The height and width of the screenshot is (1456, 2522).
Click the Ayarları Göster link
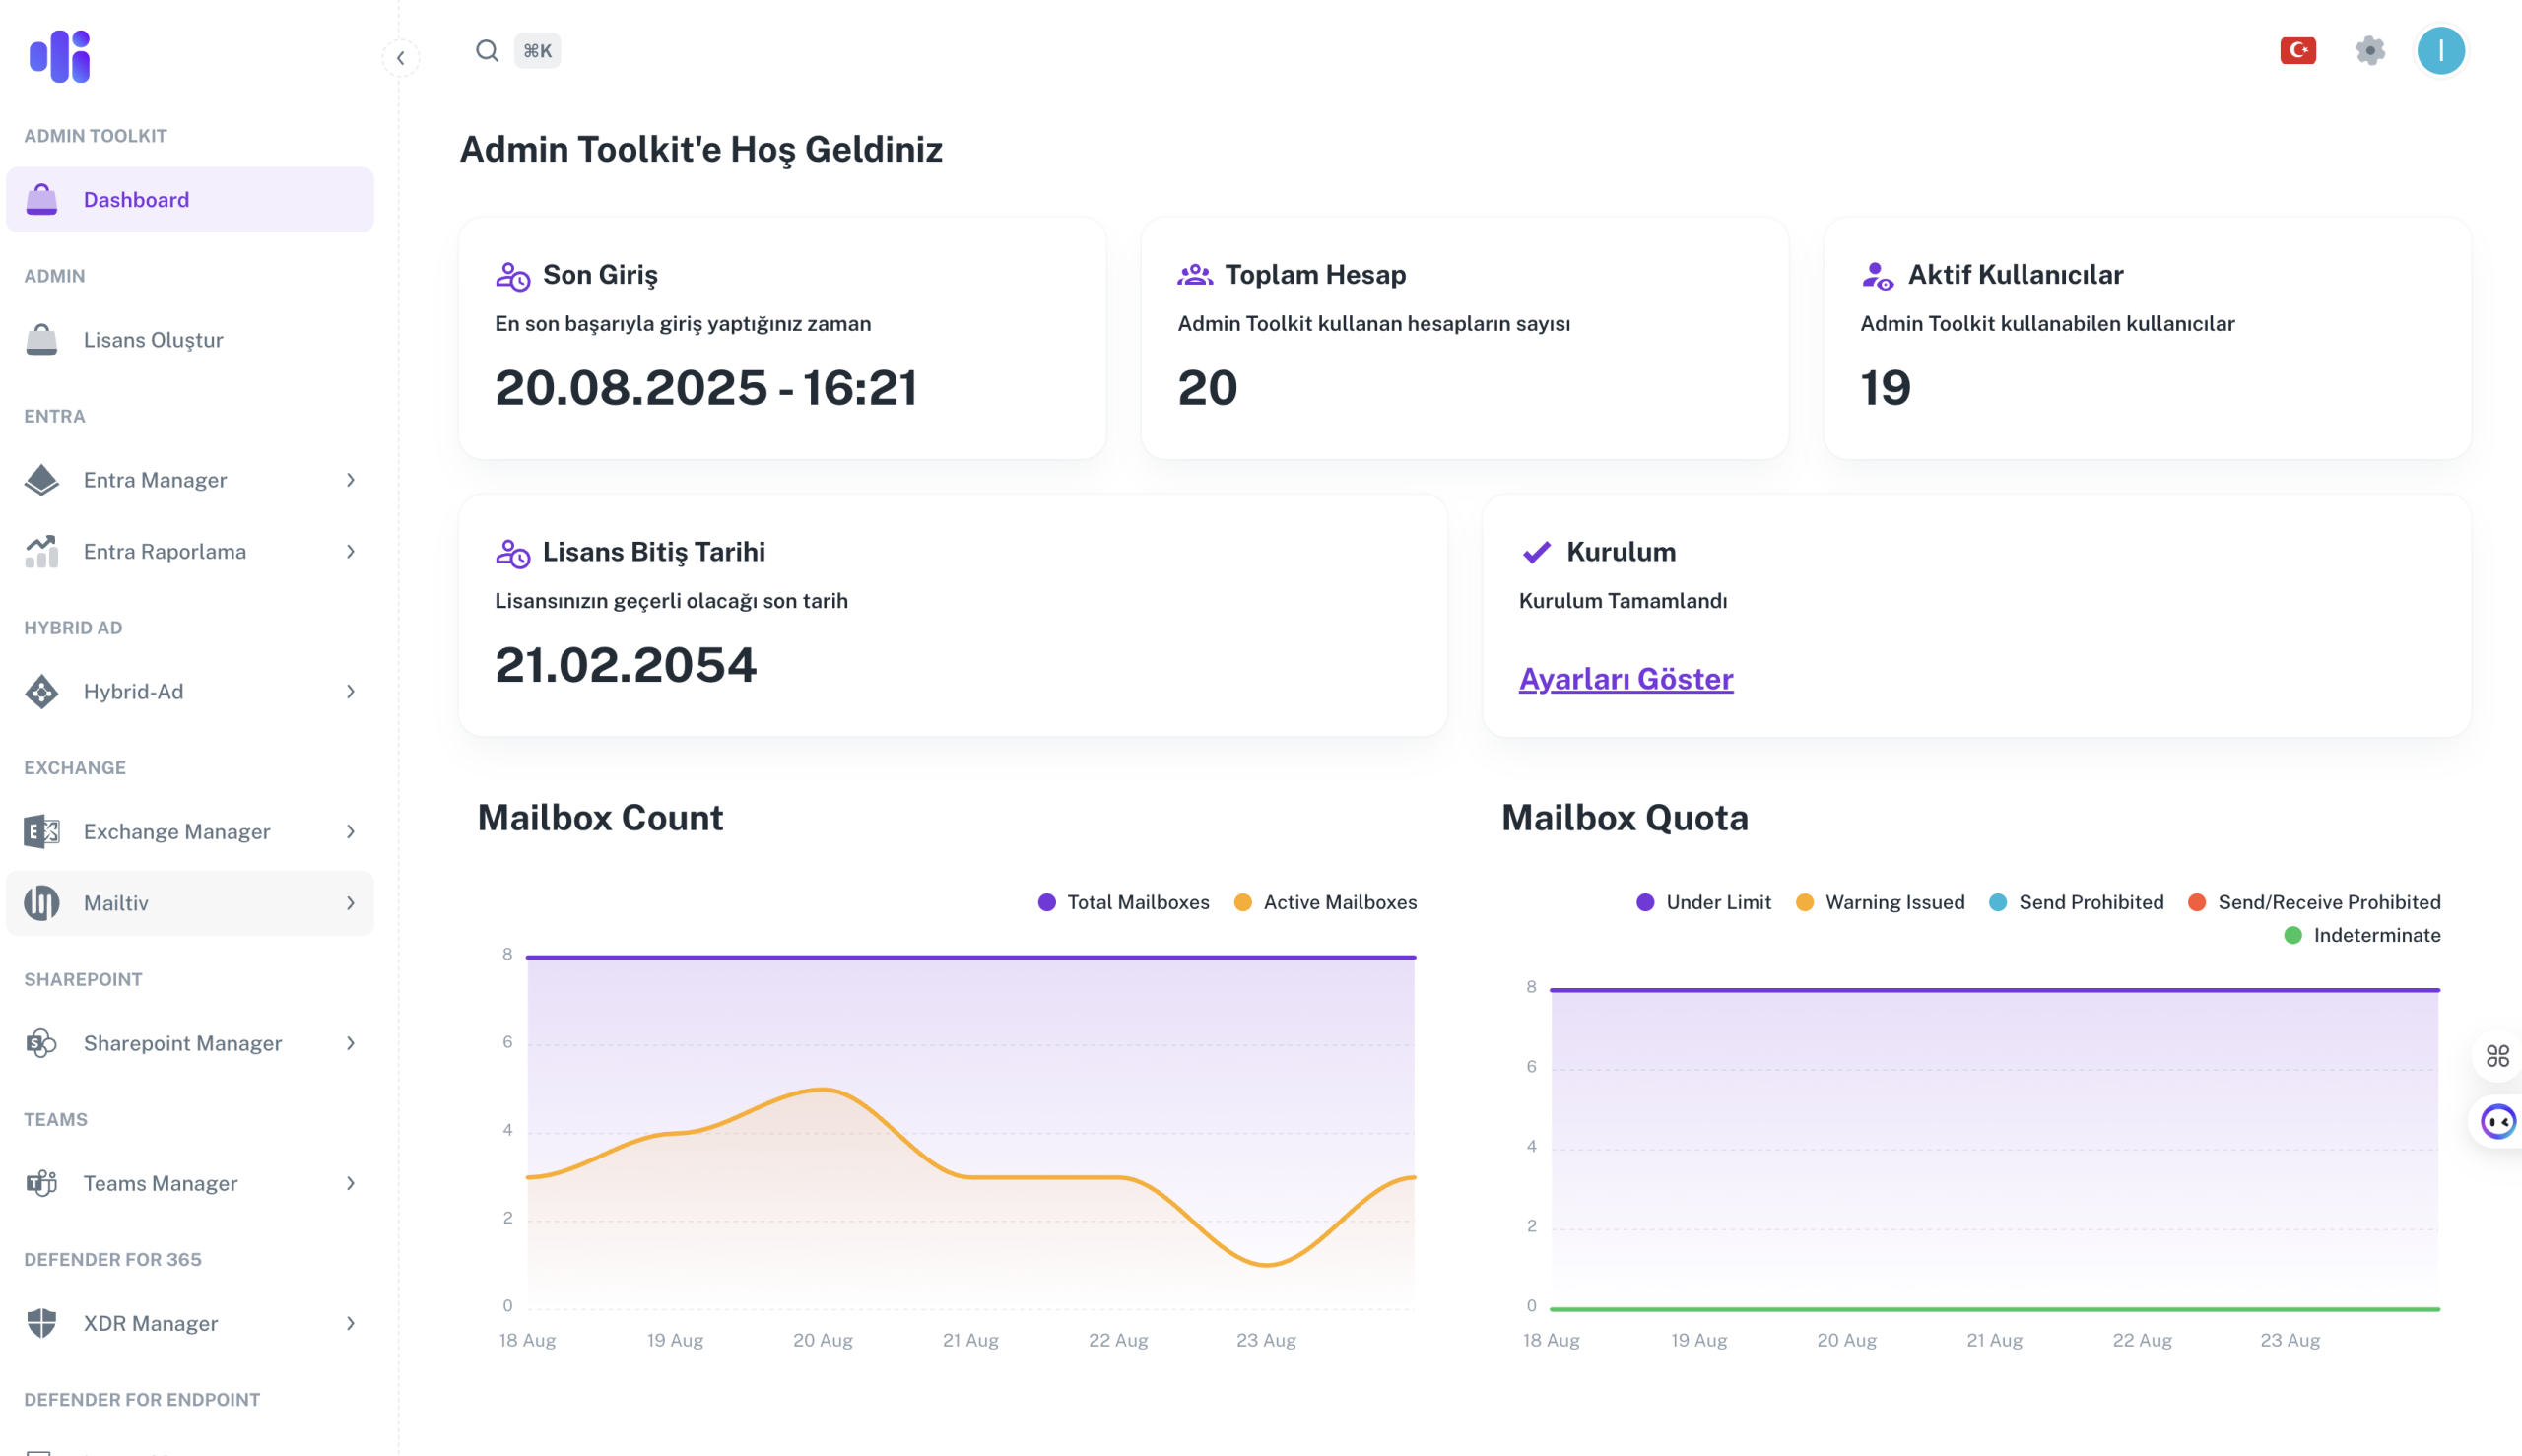pyautogui.click(x=1625, y=679)
